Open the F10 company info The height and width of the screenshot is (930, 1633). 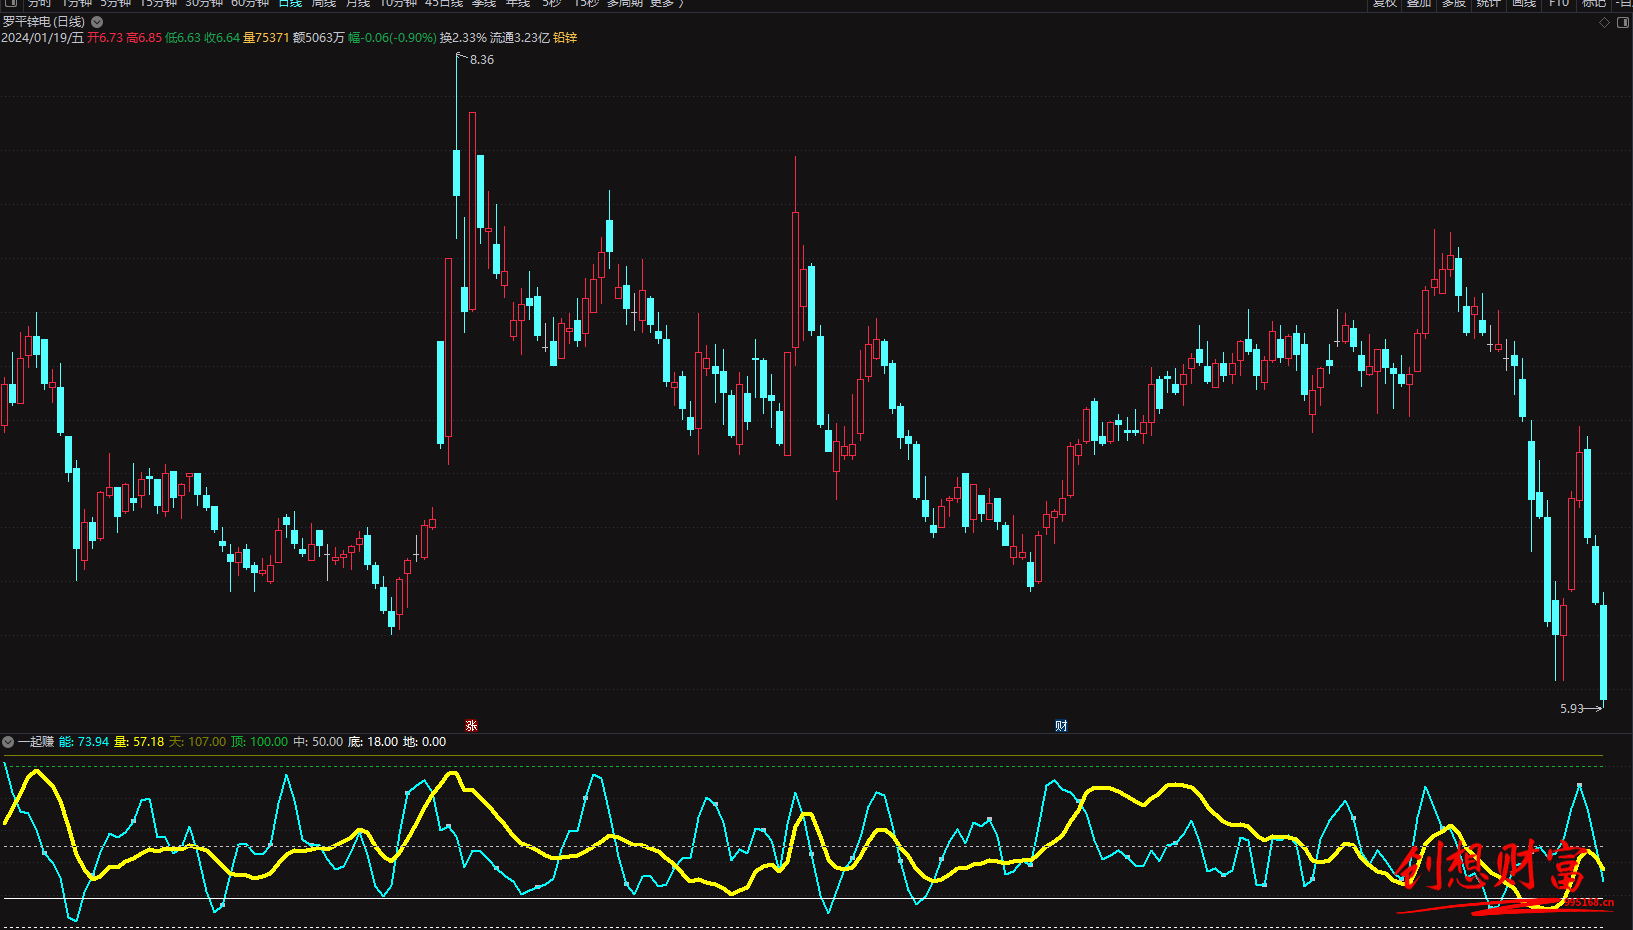pyautogui.click(x=1559, y=4)
